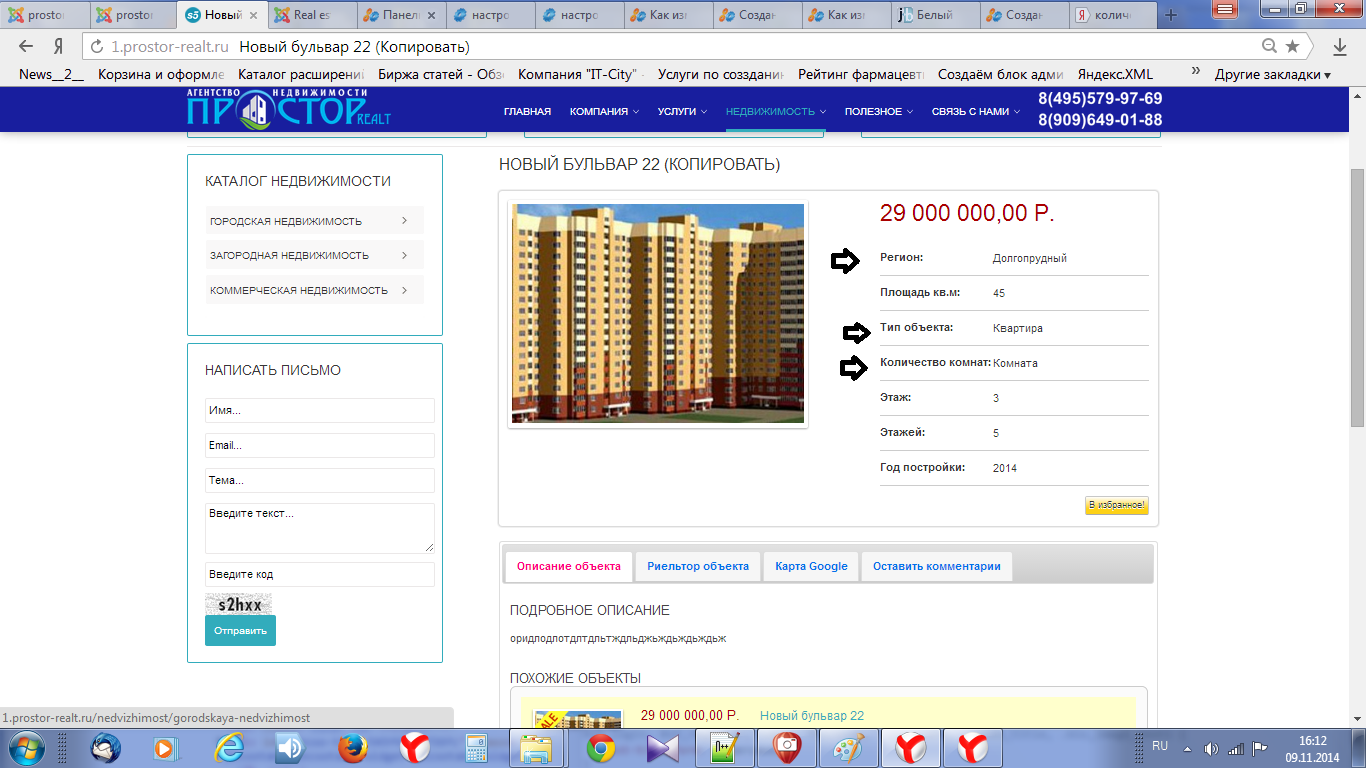Open the Карта Google tab
The image size is (1366, 768).
pyautogui.click(x=811, y=566)
